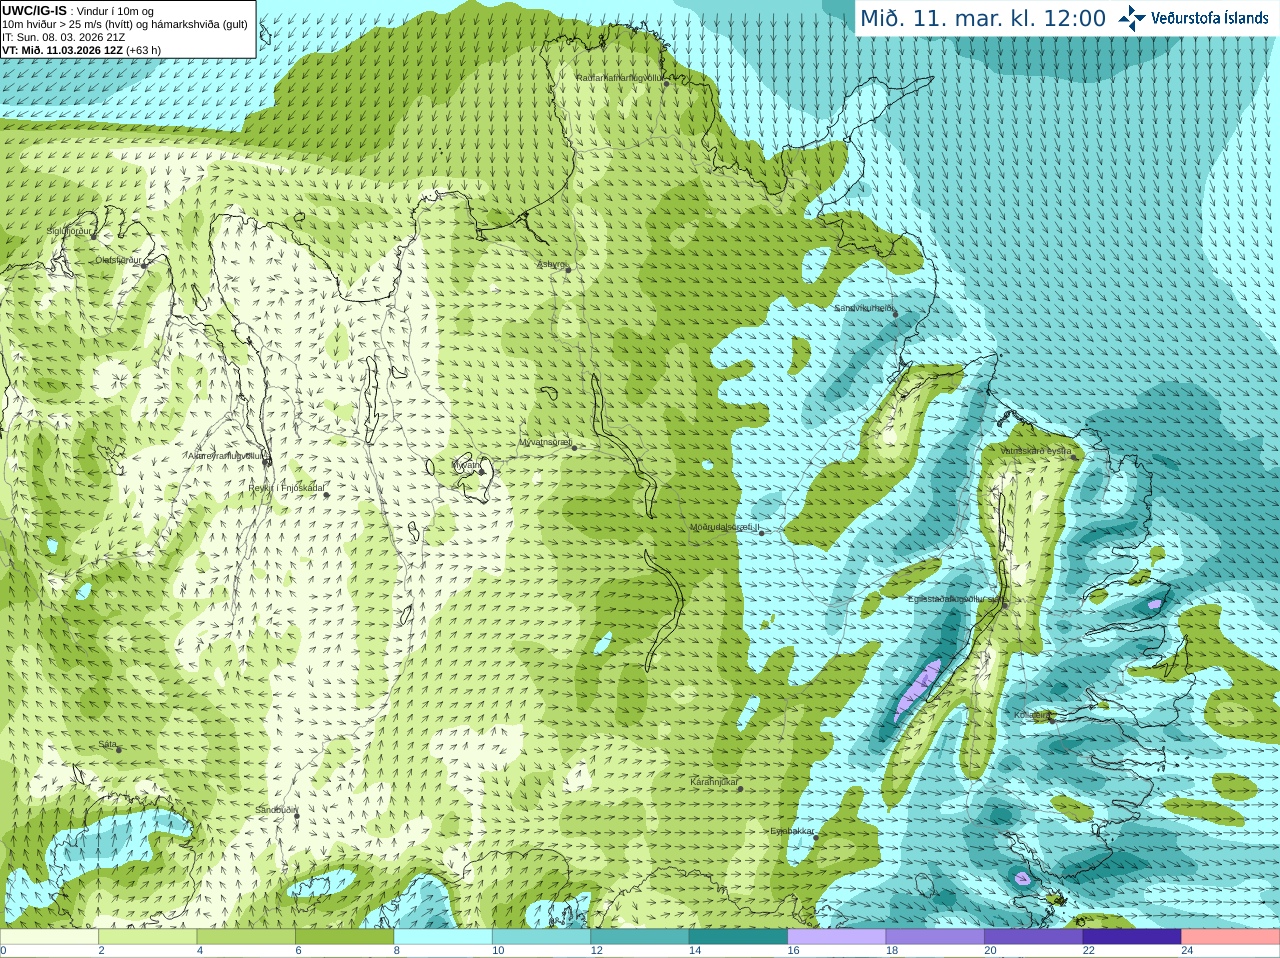Click the Sandvíkurheiði station dot marker

coord(896,314)
